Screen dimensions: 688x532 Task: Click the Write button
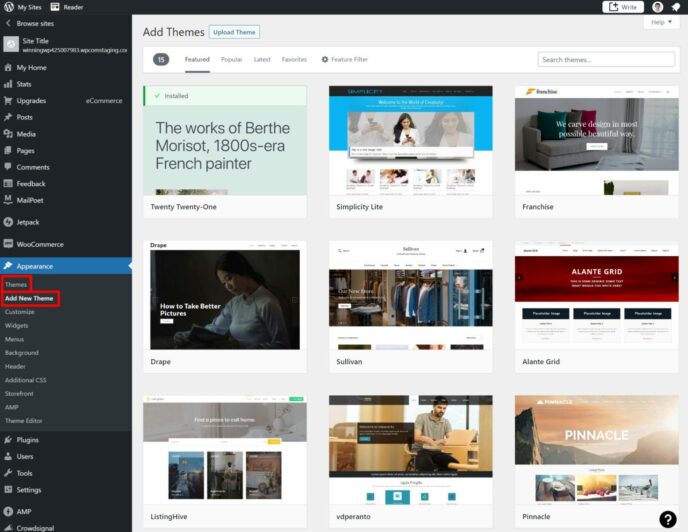point(623,7)
